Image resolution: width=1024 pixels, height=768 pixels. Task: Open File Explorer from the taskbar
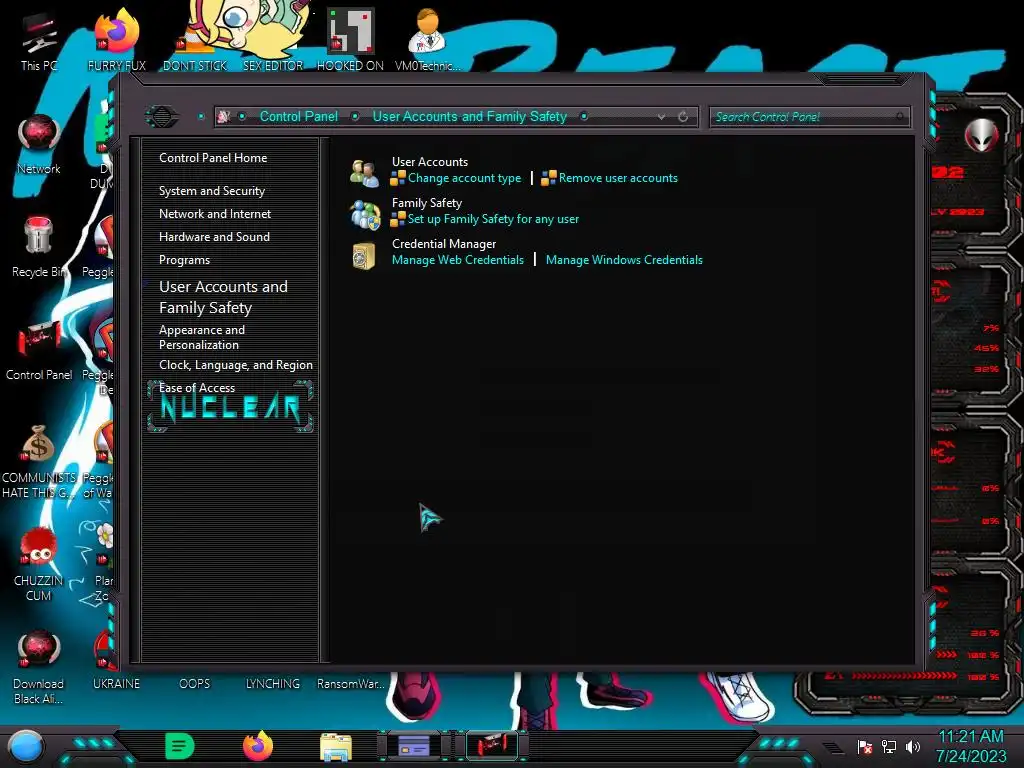(x=336, y=746)
